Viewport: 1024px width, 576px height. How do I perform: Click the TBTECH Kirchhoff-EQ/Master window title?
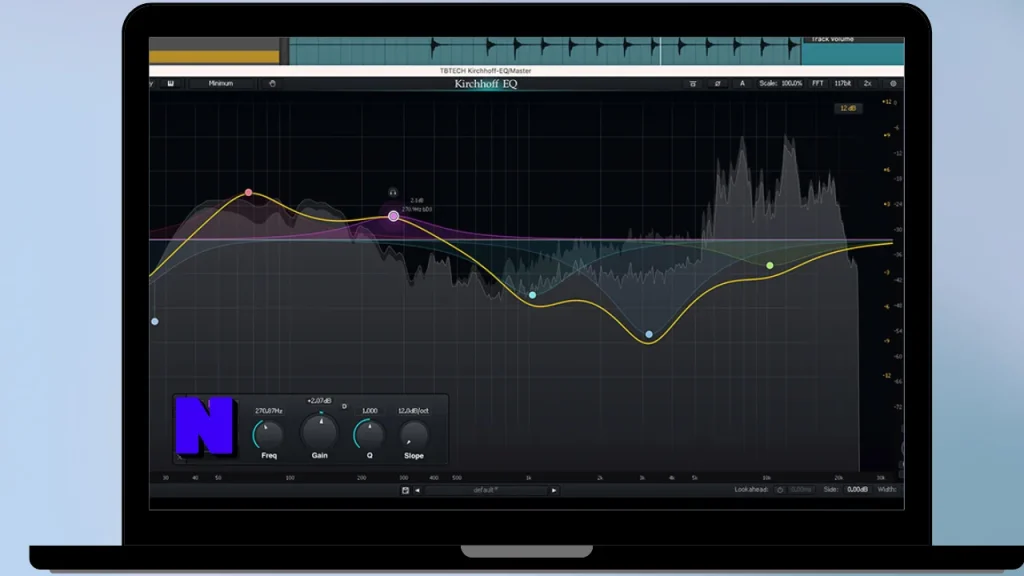tap(485, 71)
